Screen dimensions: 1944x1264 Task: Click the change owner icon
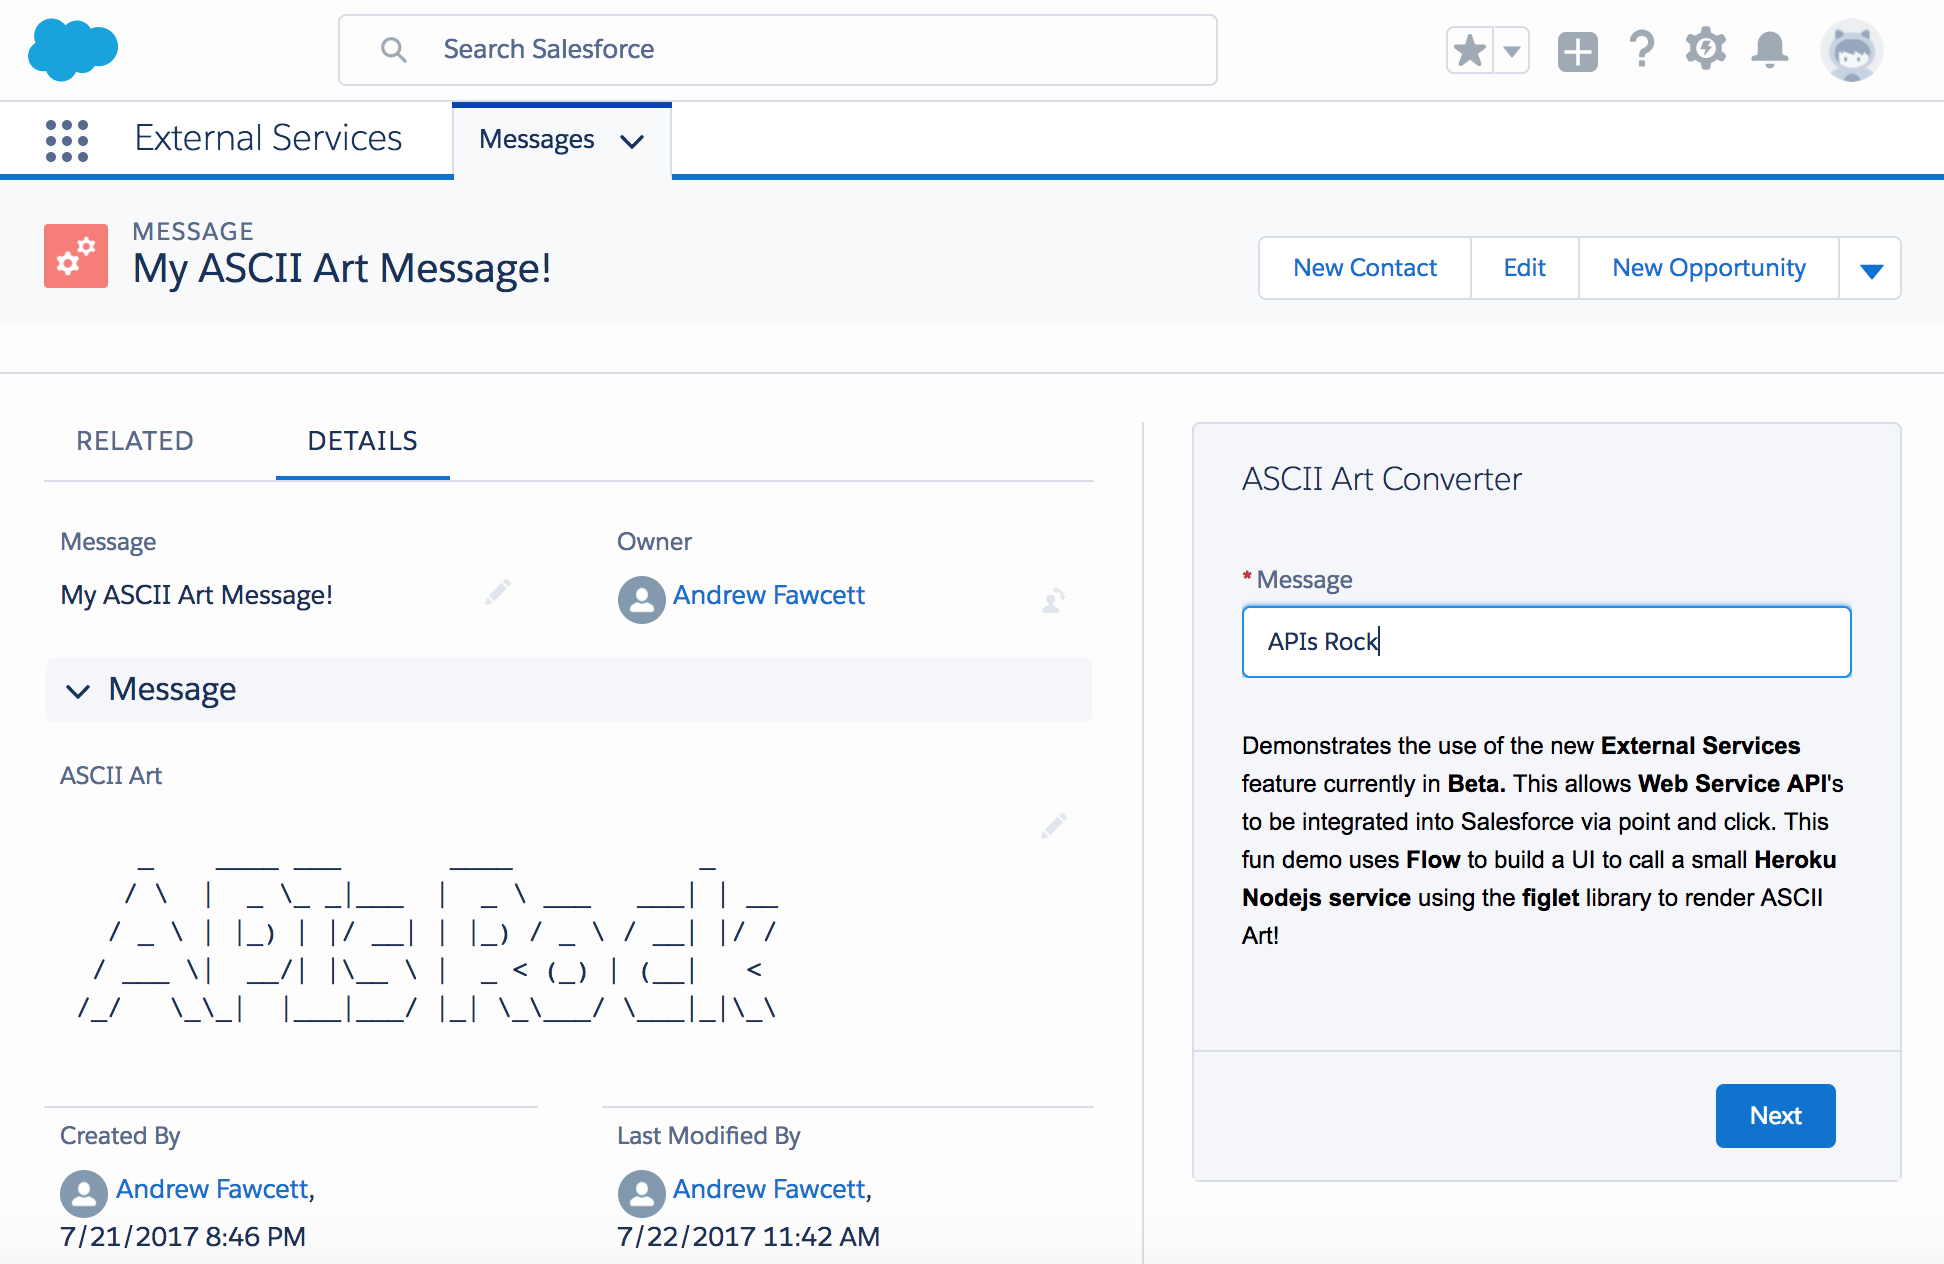(x=1053, y=600)
